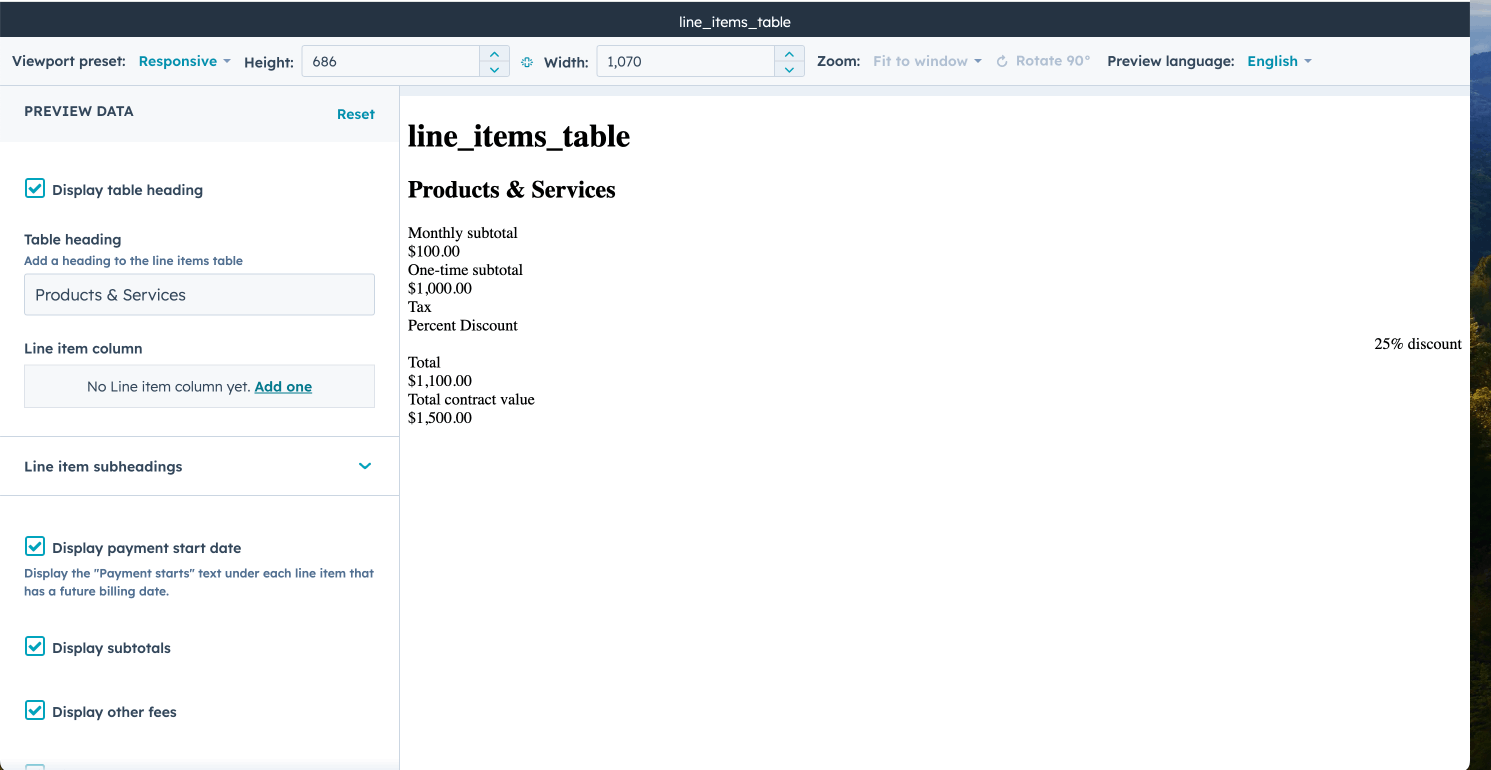
Task: Click the Monthly subtotal text
Action: pos(463,233)
